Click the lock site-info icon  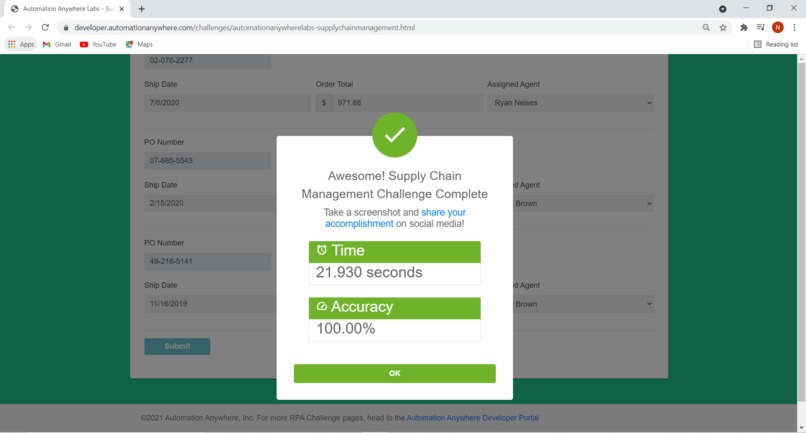point(66,28)
